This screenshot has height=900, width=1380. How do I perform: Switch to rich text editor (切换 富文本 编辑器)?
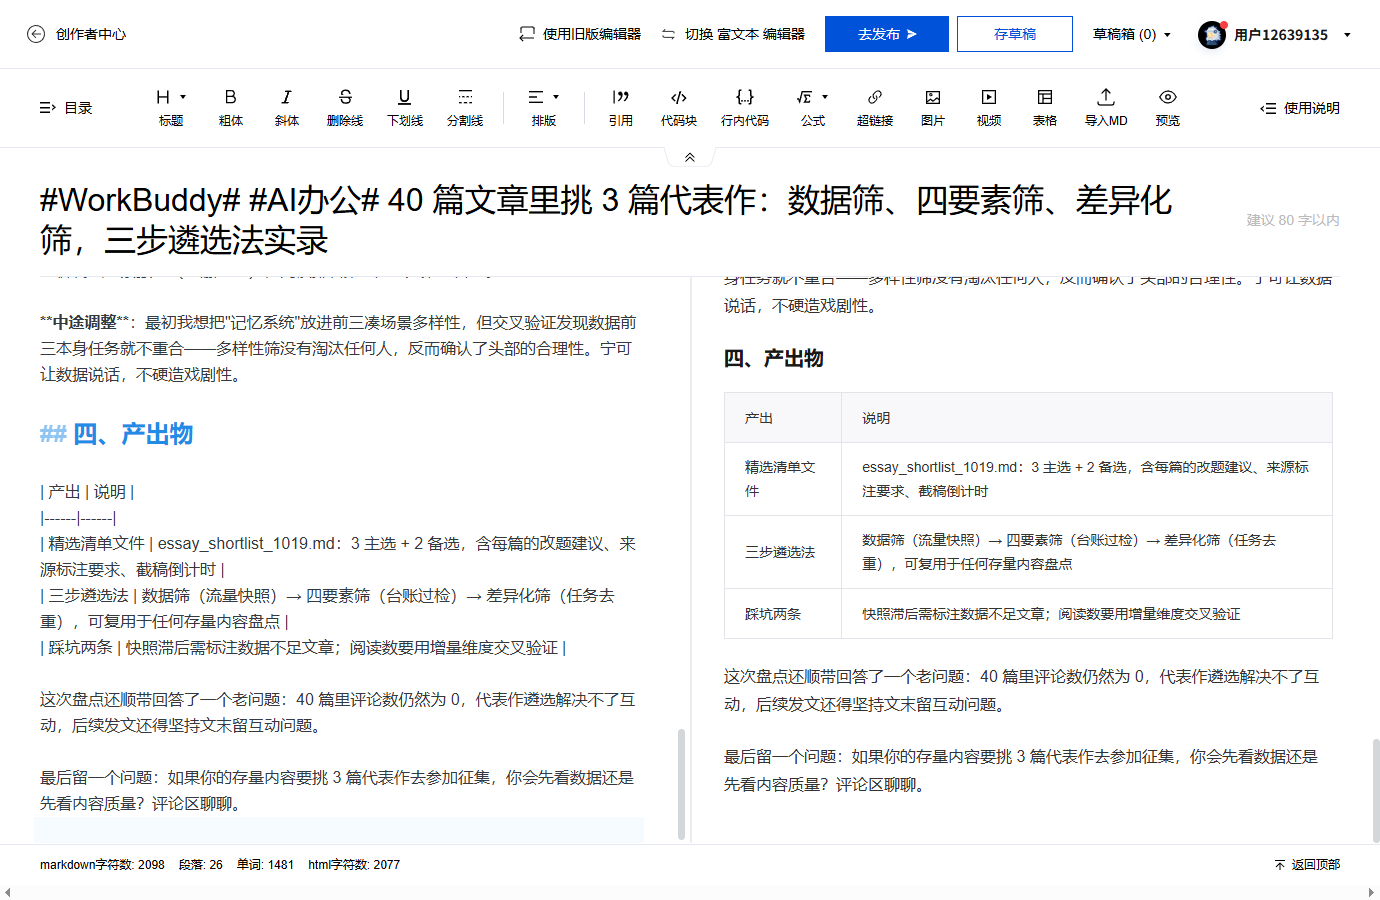tap(733, 34)
